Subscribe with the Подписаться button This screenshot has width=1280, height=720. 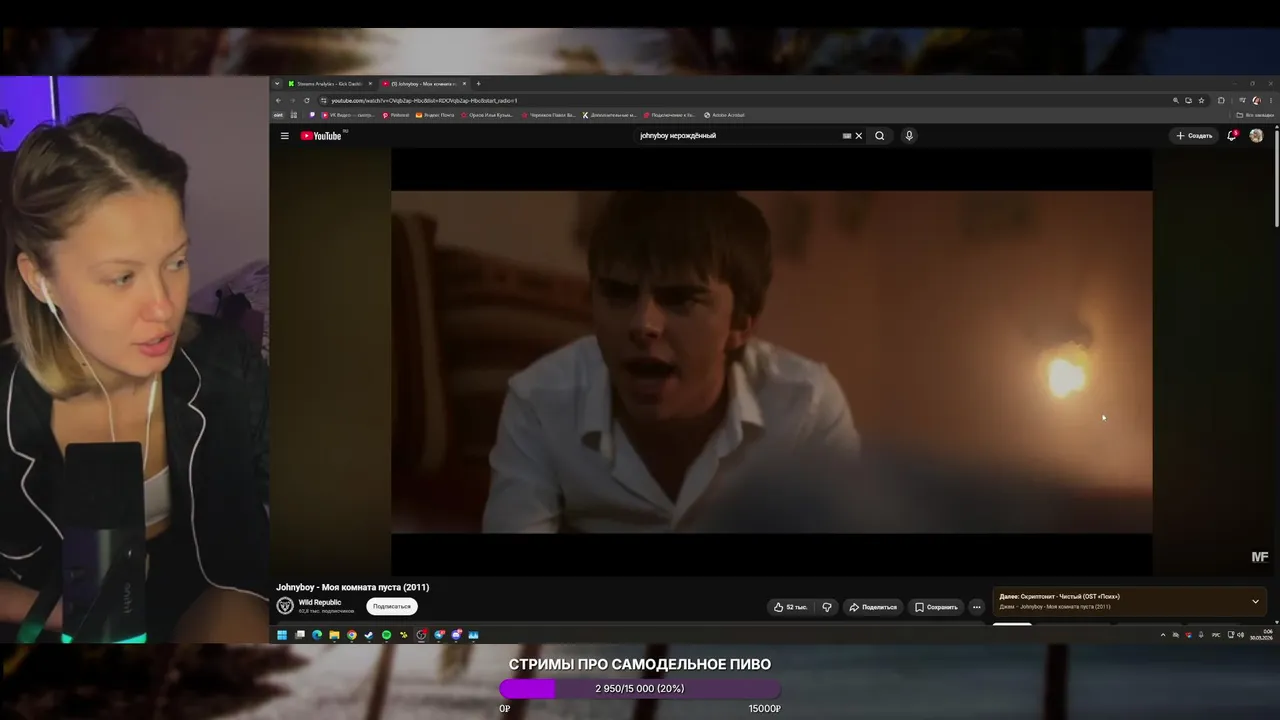tap(392, 607)
